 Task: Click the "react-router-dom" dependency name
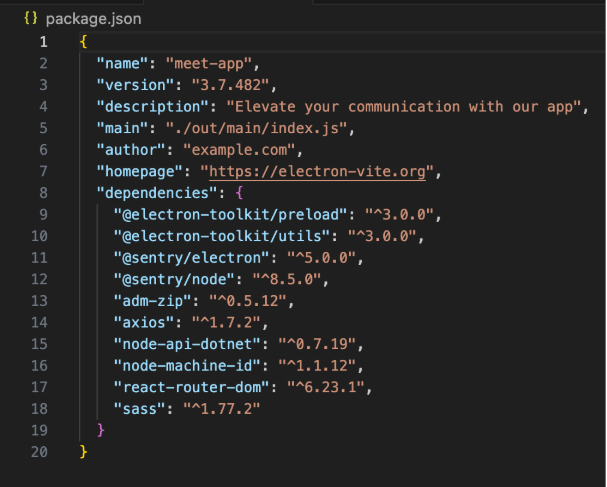click(192, 387)
